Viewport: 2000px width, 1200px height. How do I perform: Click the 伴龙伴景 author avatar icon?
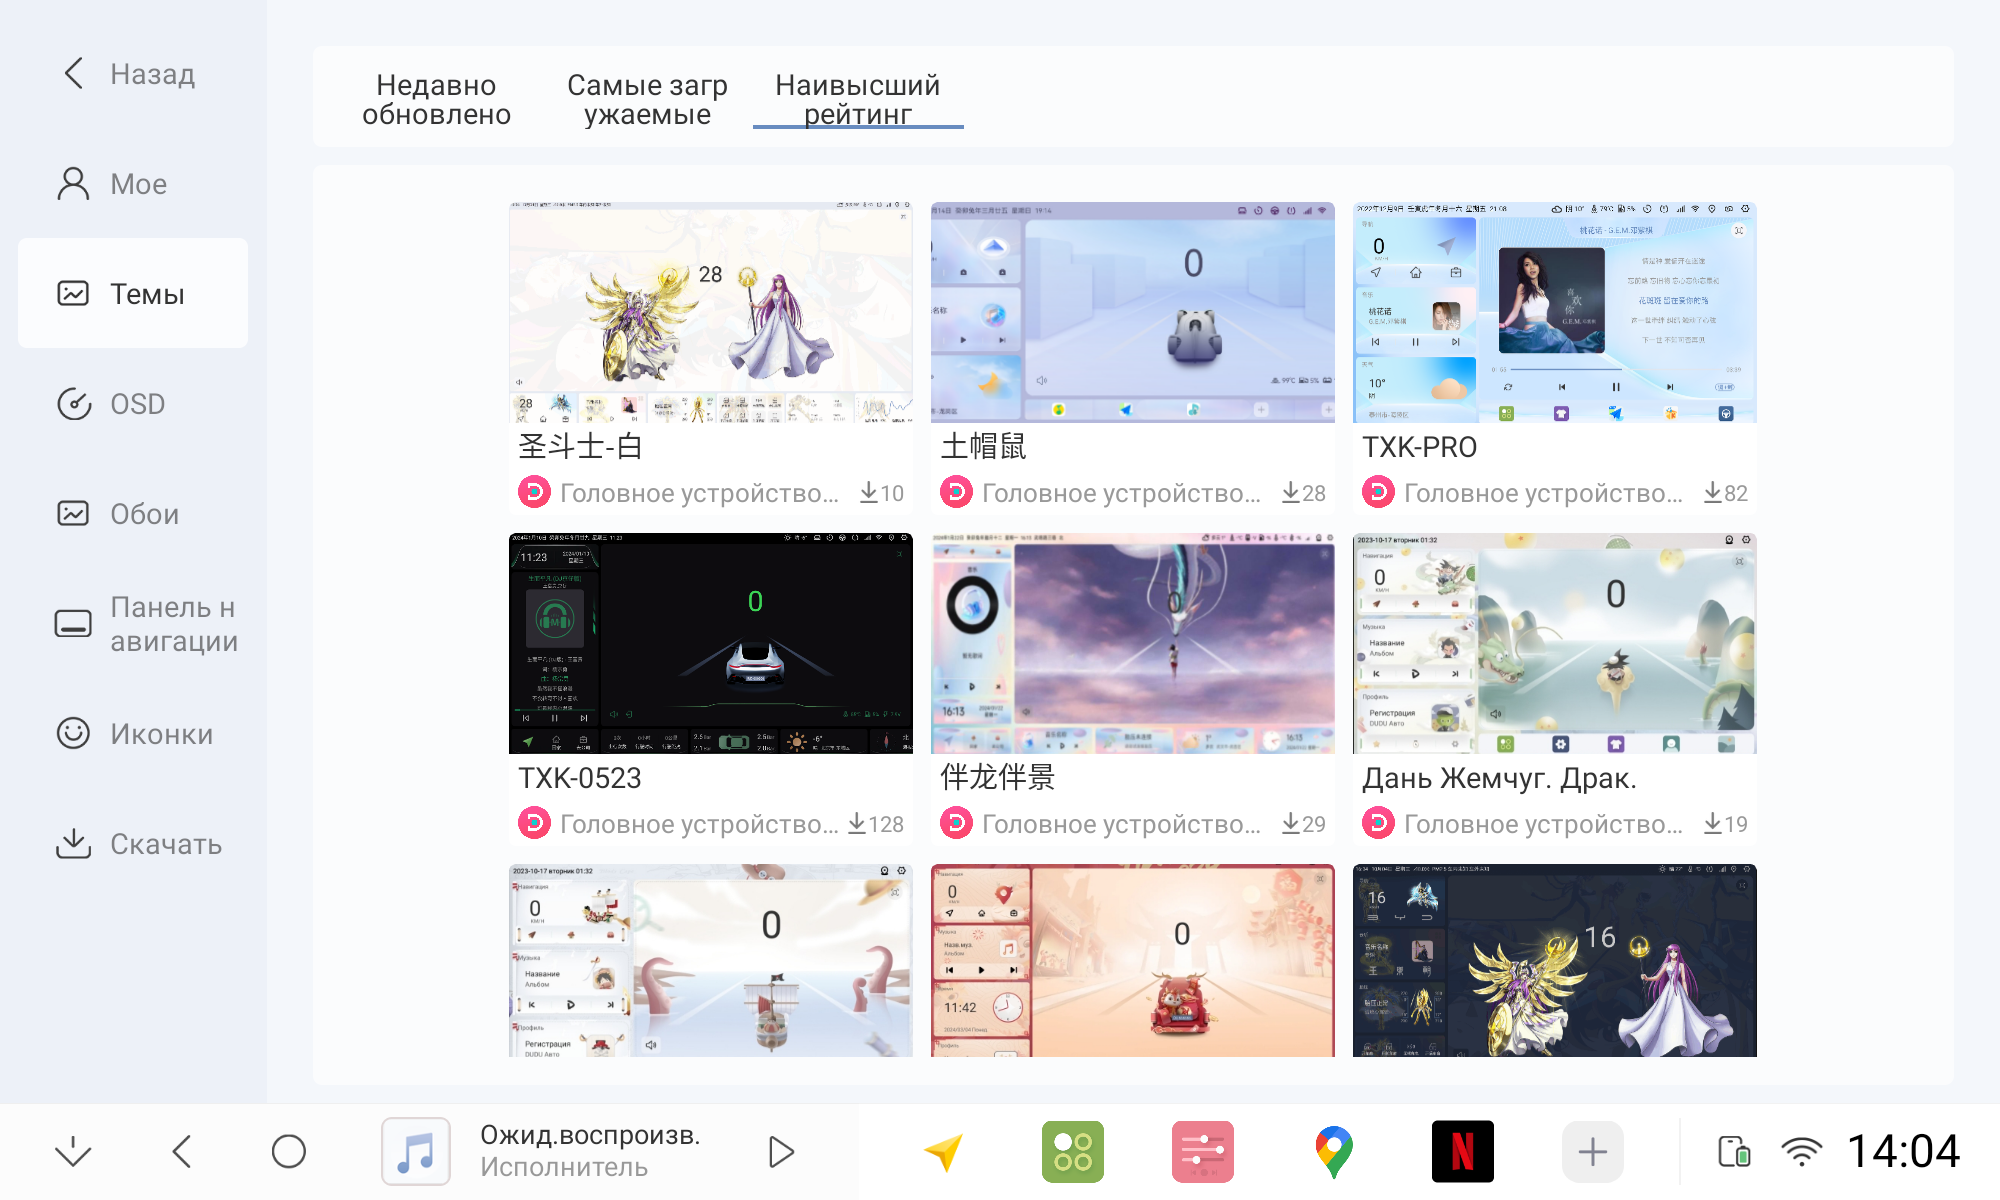(956, 823)
